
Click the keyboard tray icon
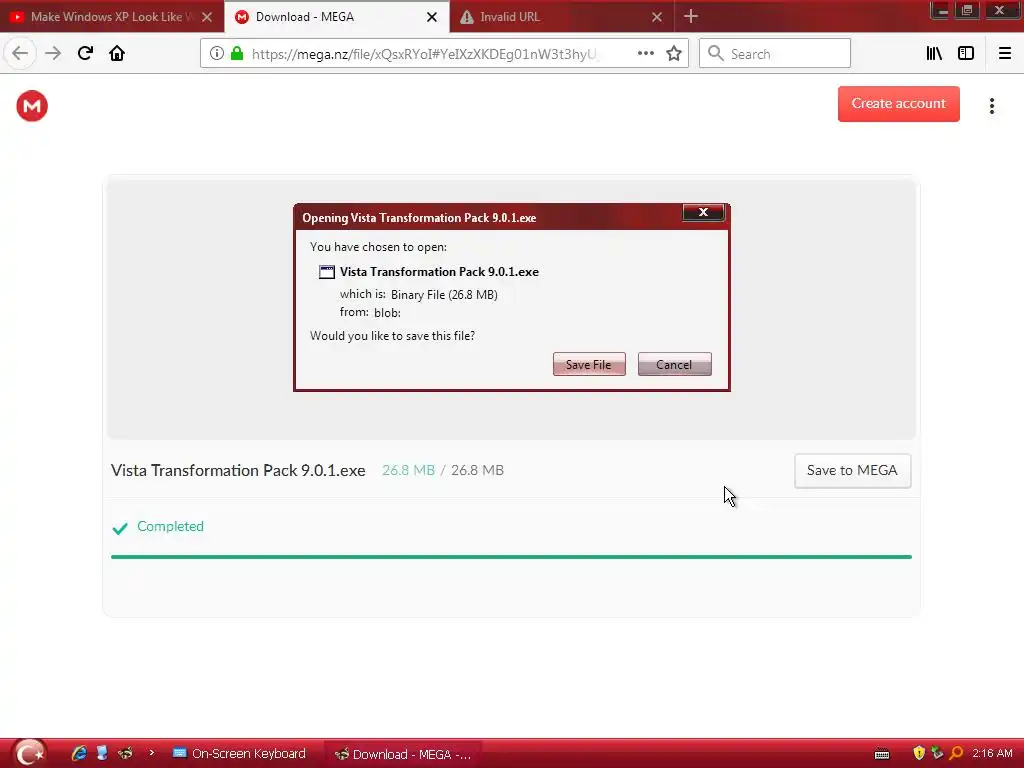882,754
